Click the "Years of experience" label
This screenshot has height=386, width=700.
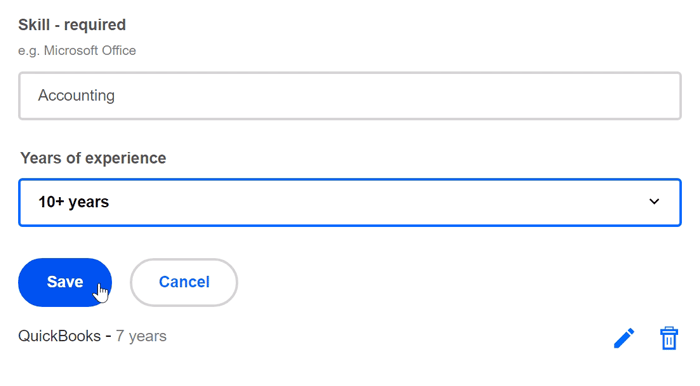click(93, 158)
